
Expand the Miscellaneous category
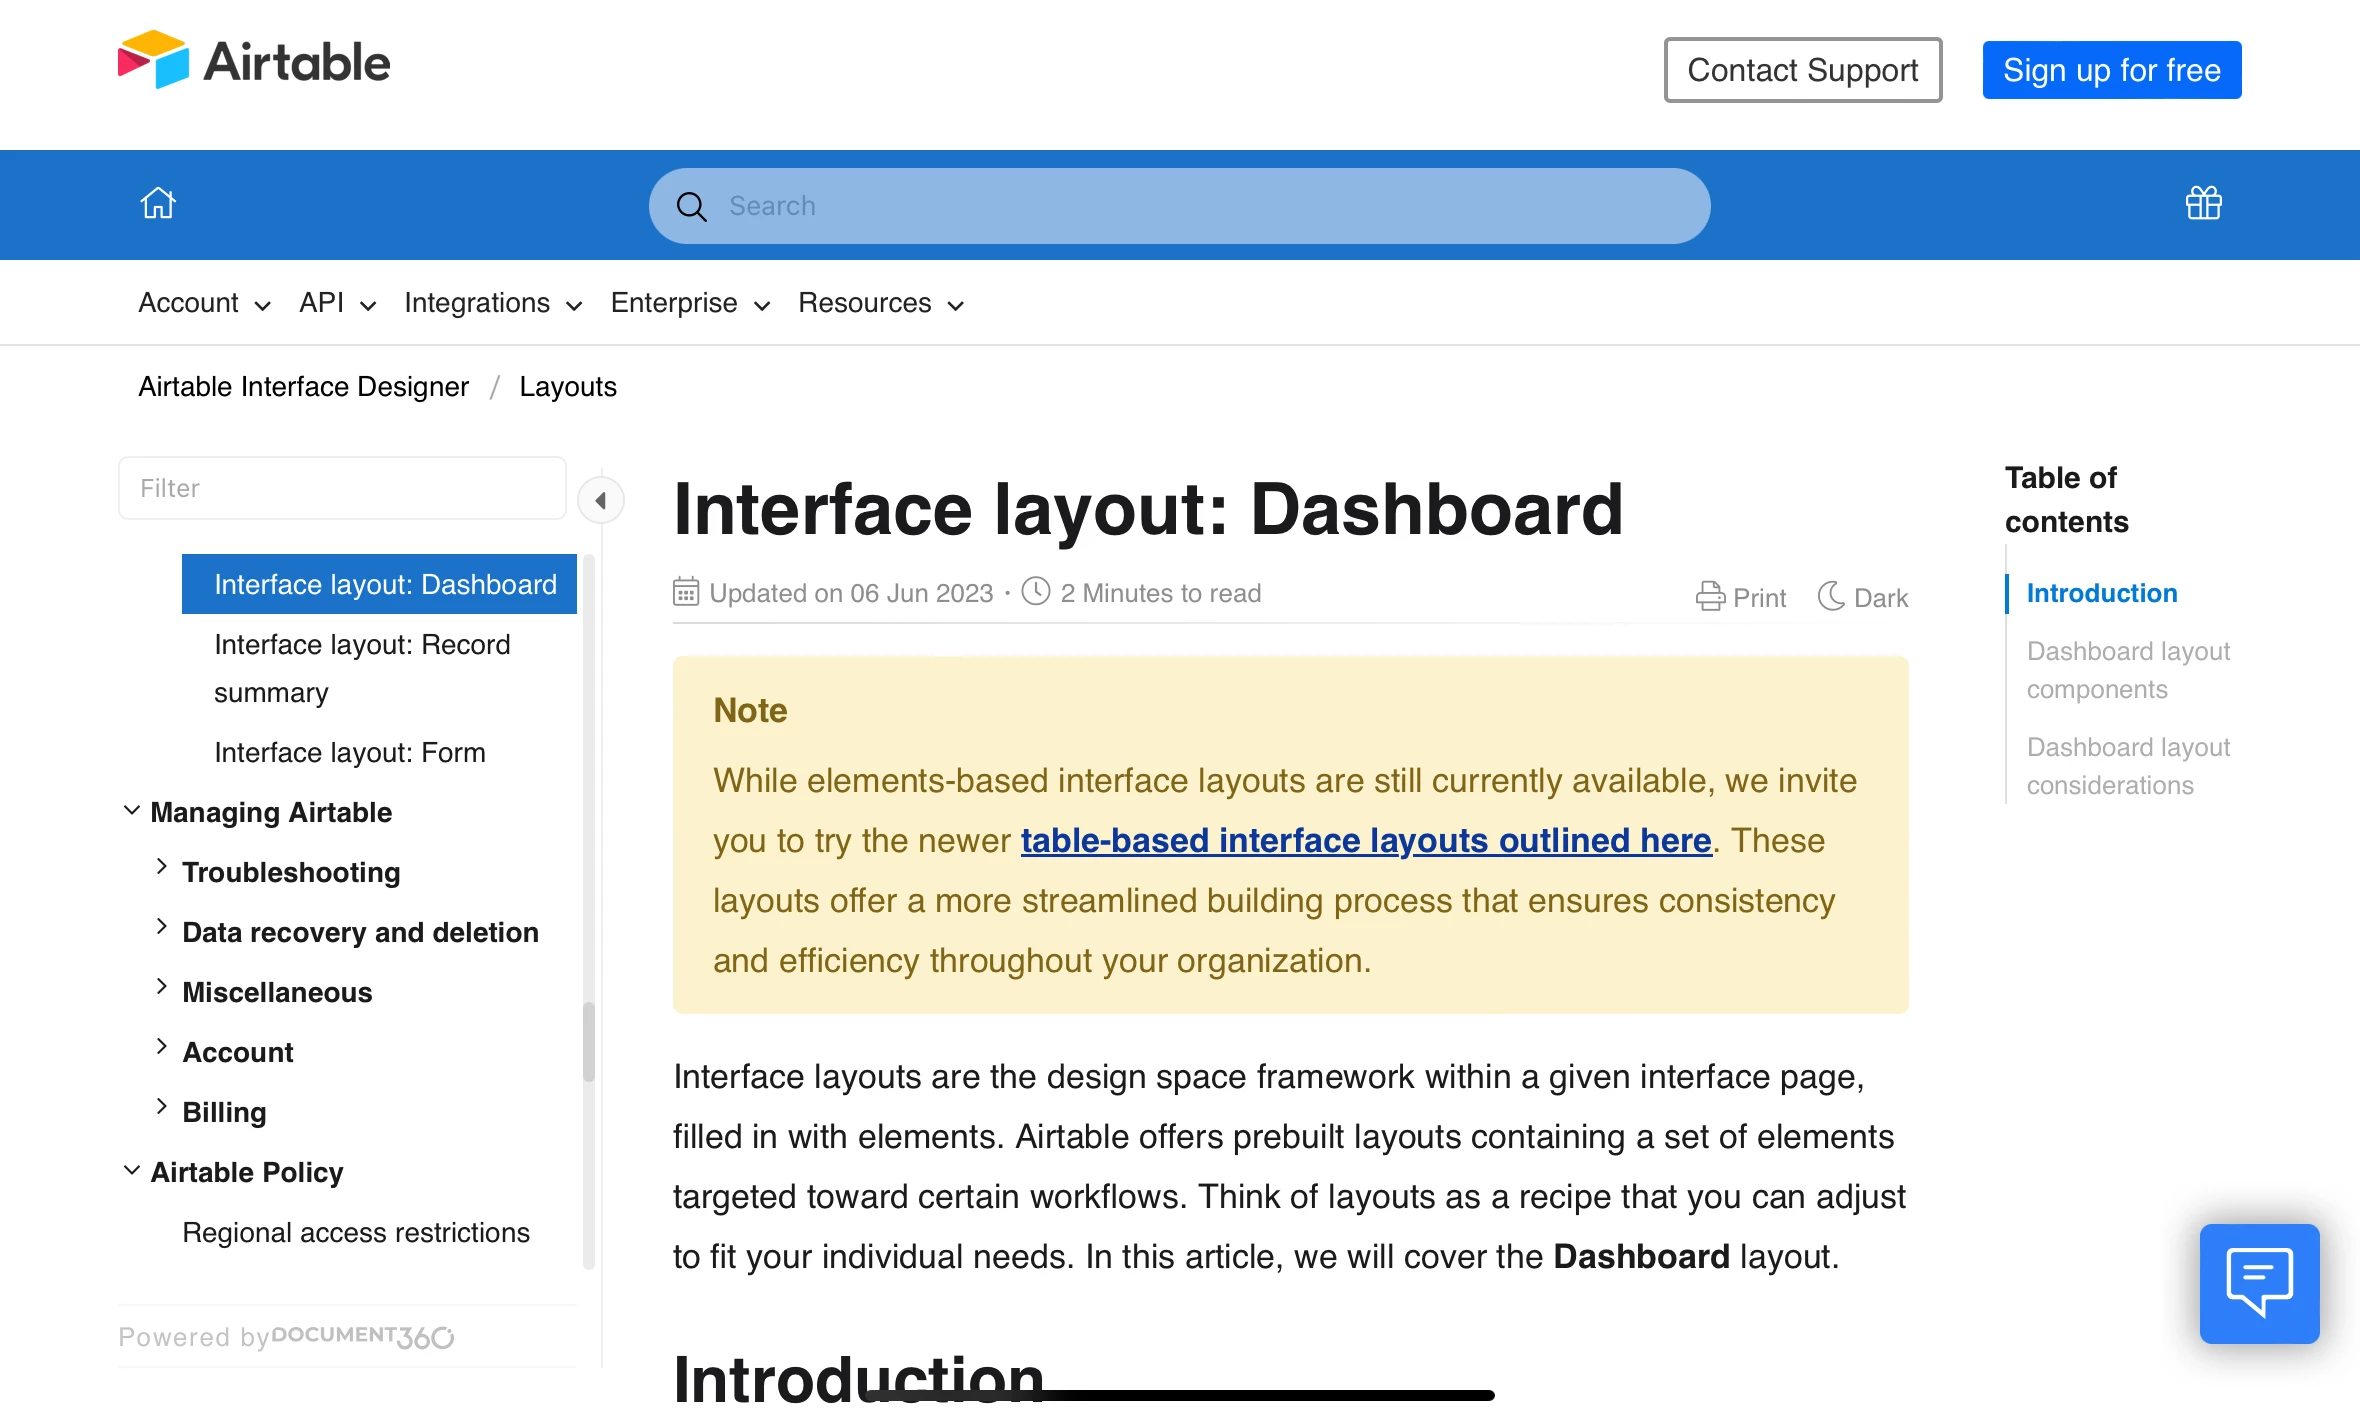(x=161, y=987)
